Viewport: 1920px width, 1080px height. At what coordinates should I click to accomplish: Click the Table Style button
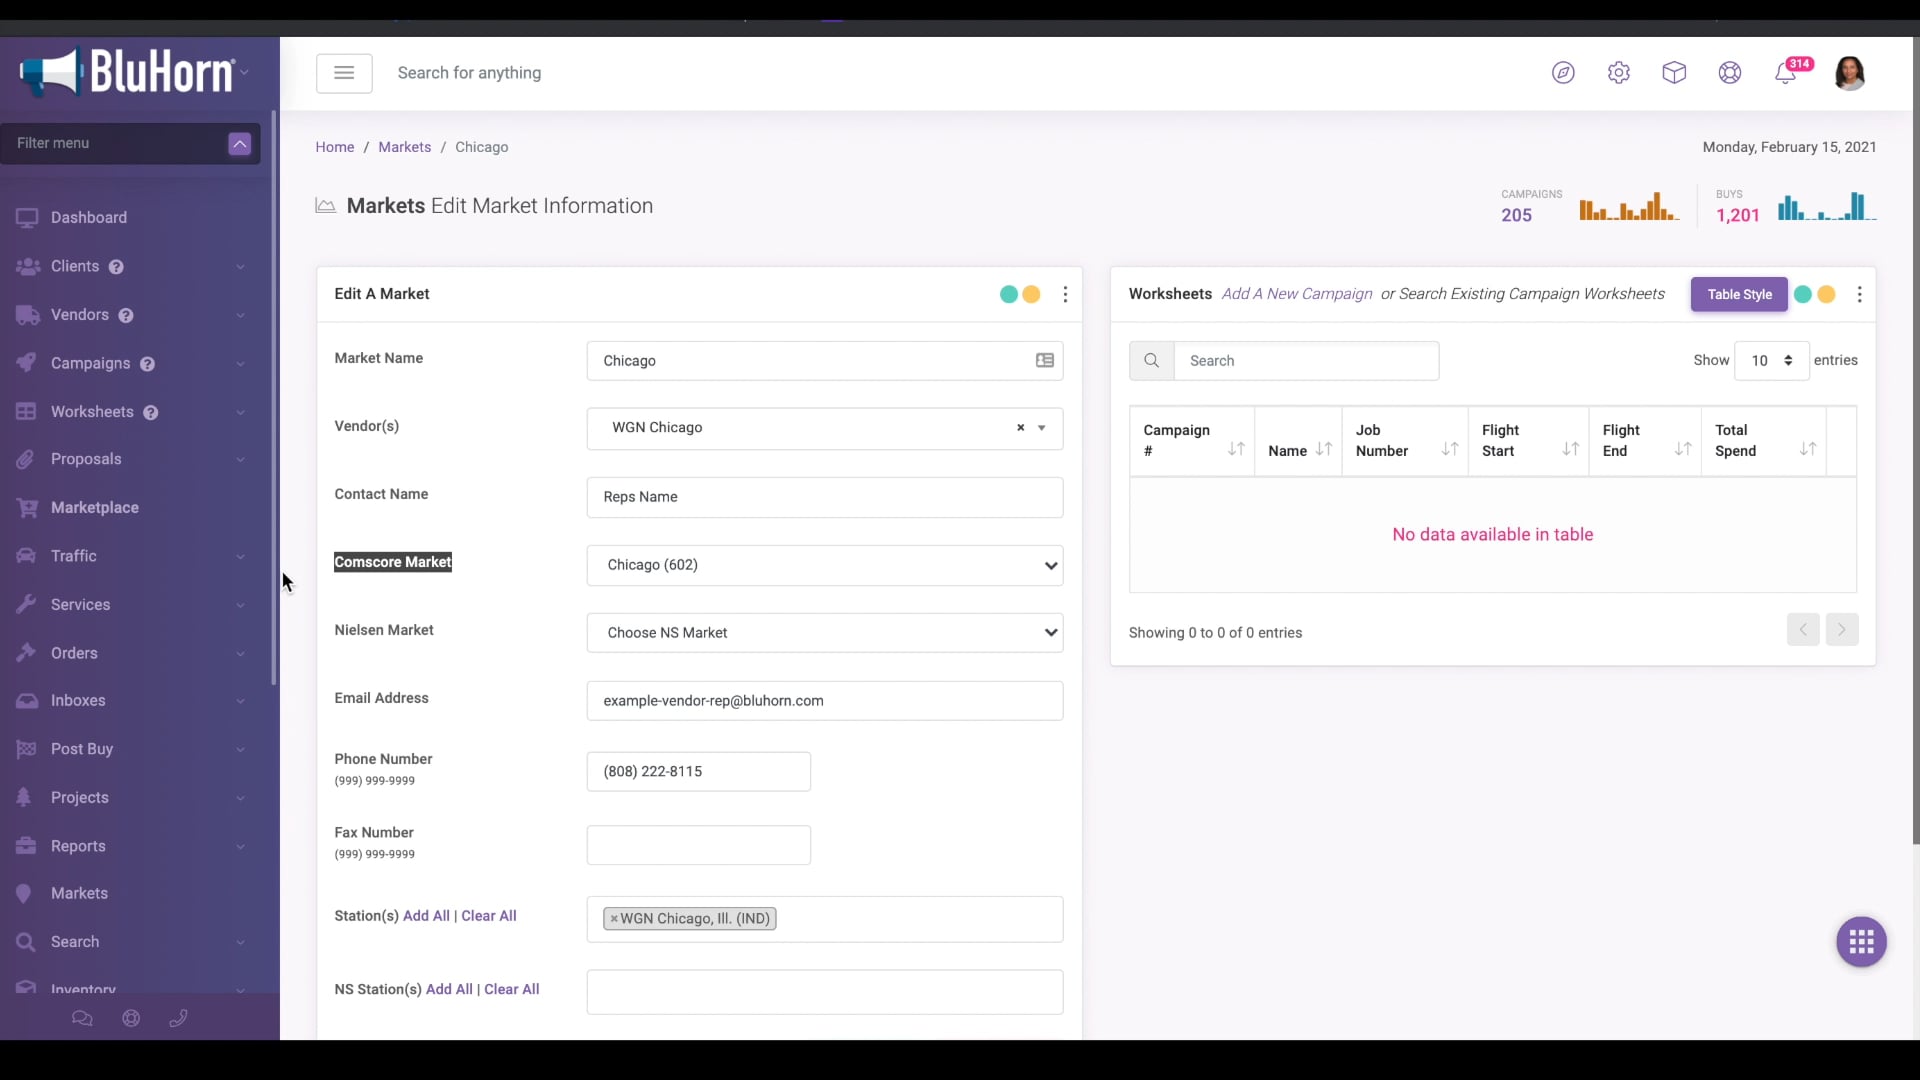coord(1739,294)
